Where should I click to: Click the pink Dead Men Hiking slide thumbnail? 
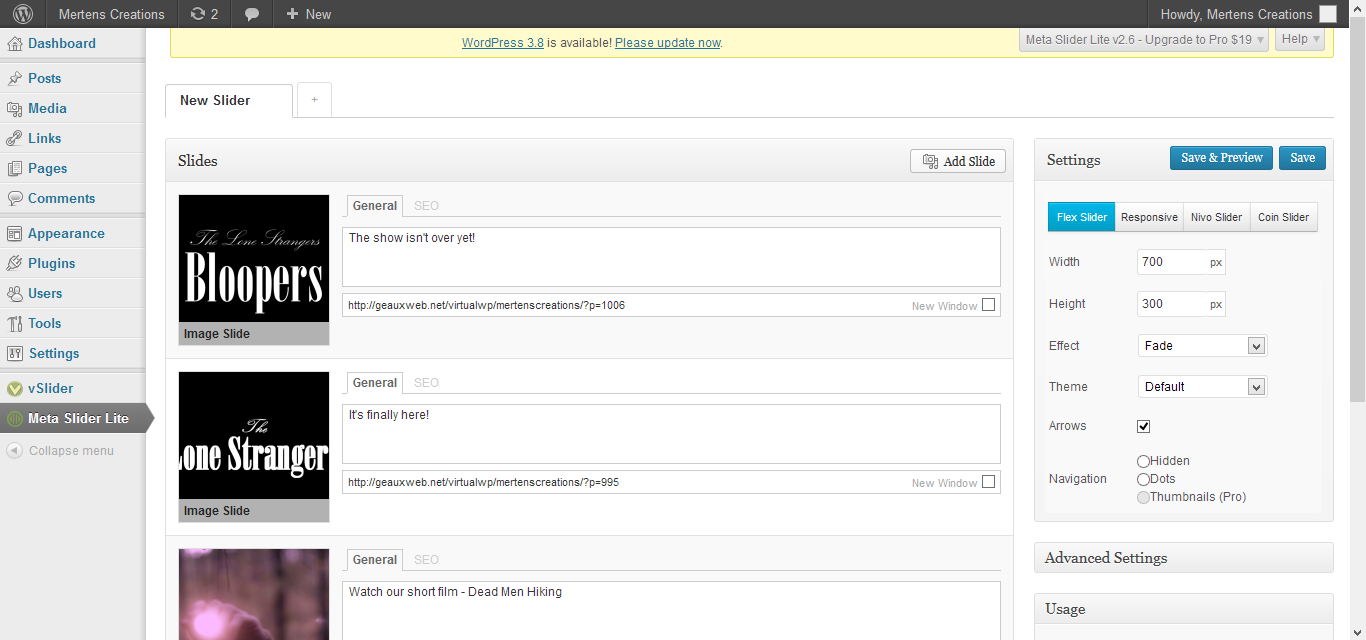(x=254, y=594)
